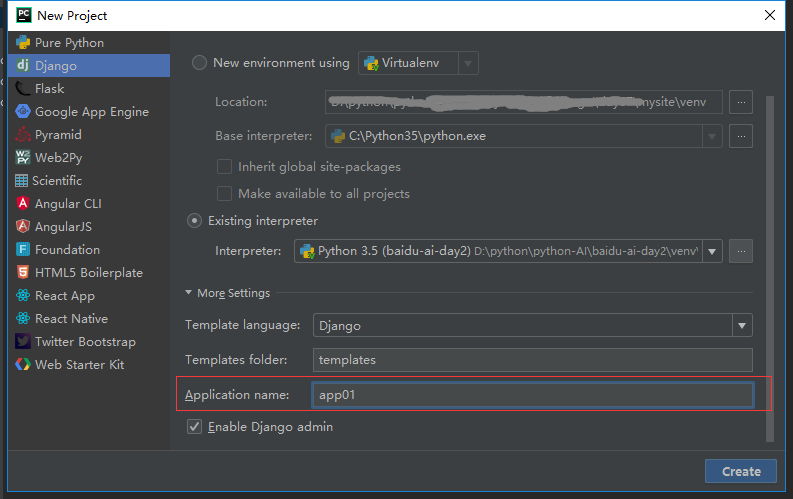The height and width of the screenshot is (499, 793).
Task: Click the Pure Python project icon
Action: click(23, 42)
